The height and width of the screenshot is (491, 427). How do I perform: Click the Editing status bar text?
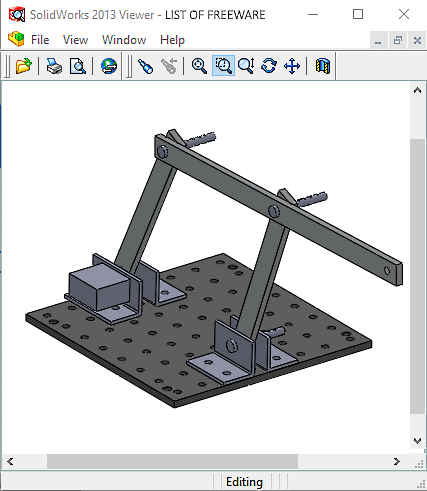pos(244,482)
